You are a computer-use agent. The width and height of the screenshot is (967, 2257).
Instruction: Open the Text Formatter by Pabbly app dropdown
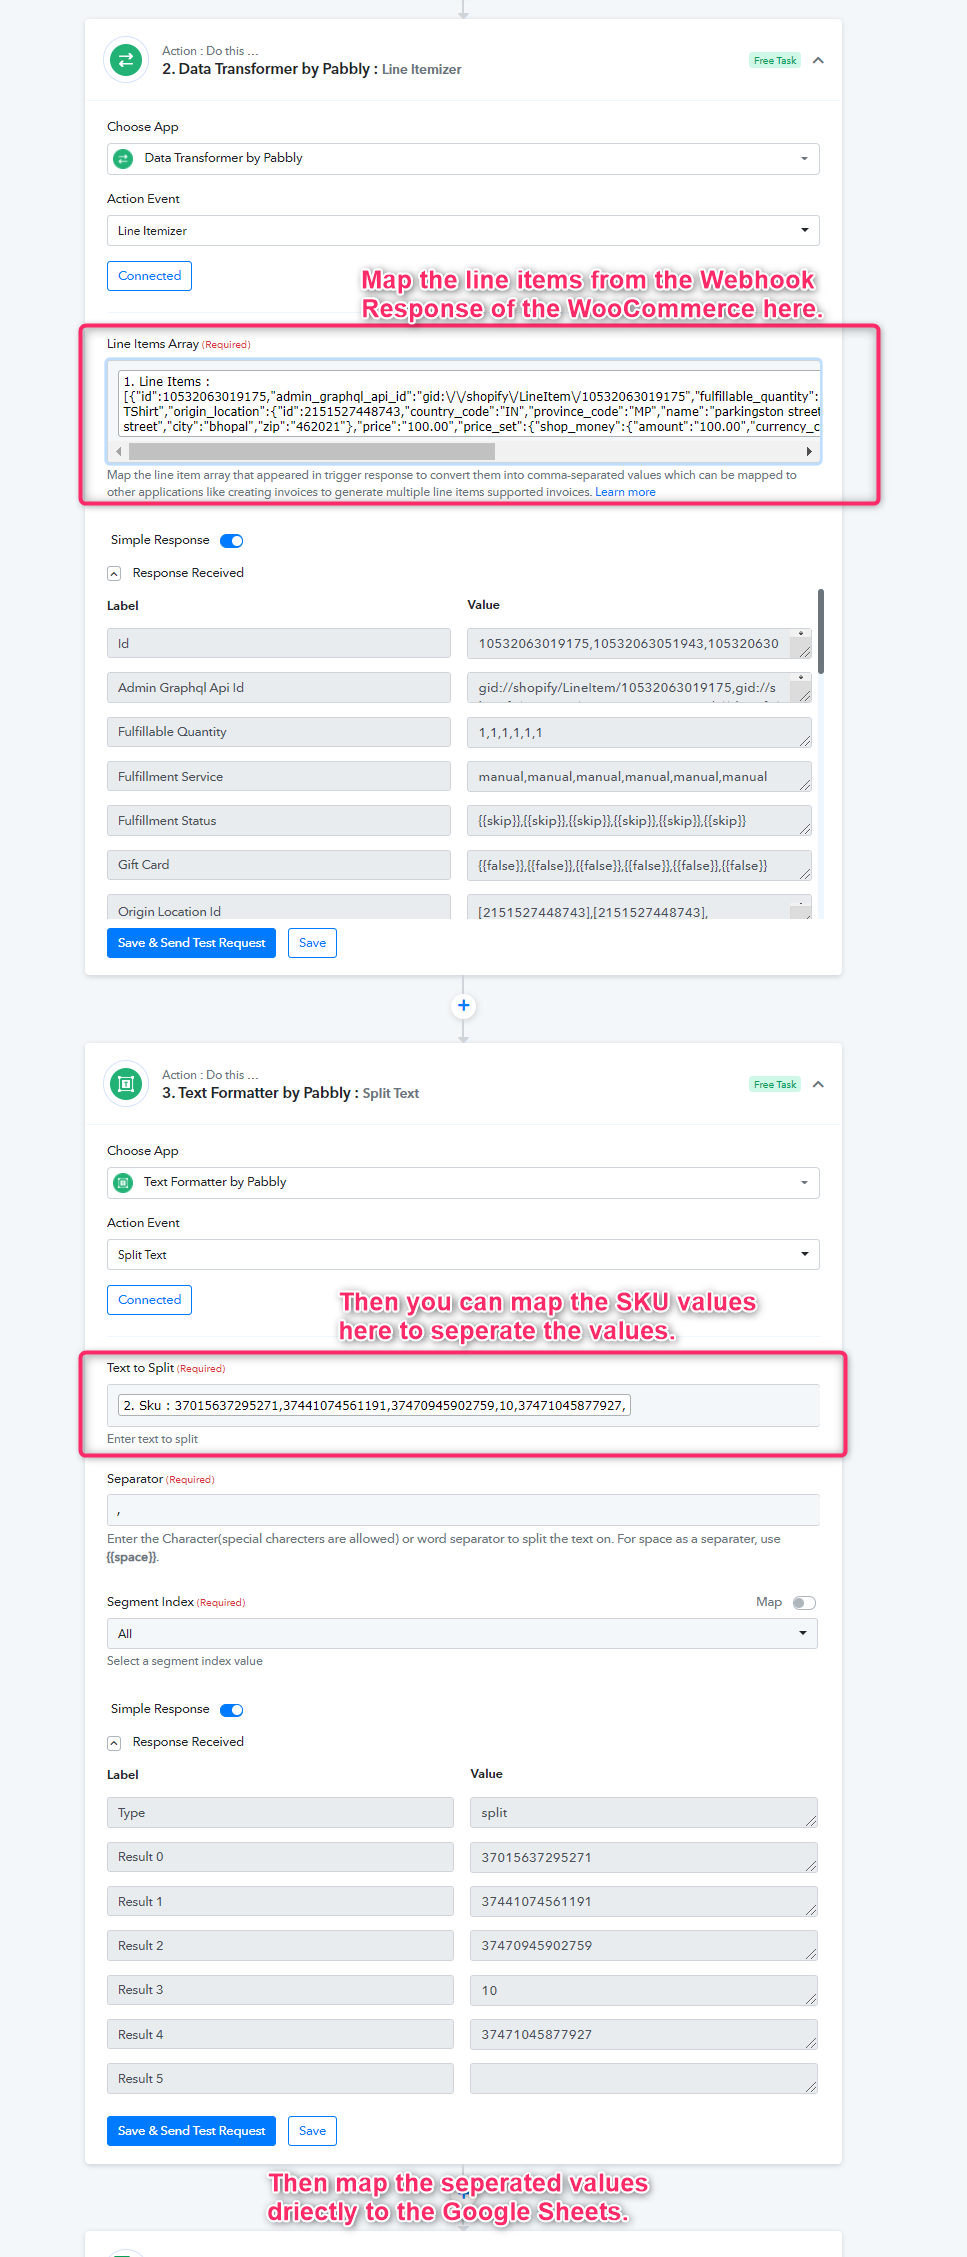(463, 1182)
